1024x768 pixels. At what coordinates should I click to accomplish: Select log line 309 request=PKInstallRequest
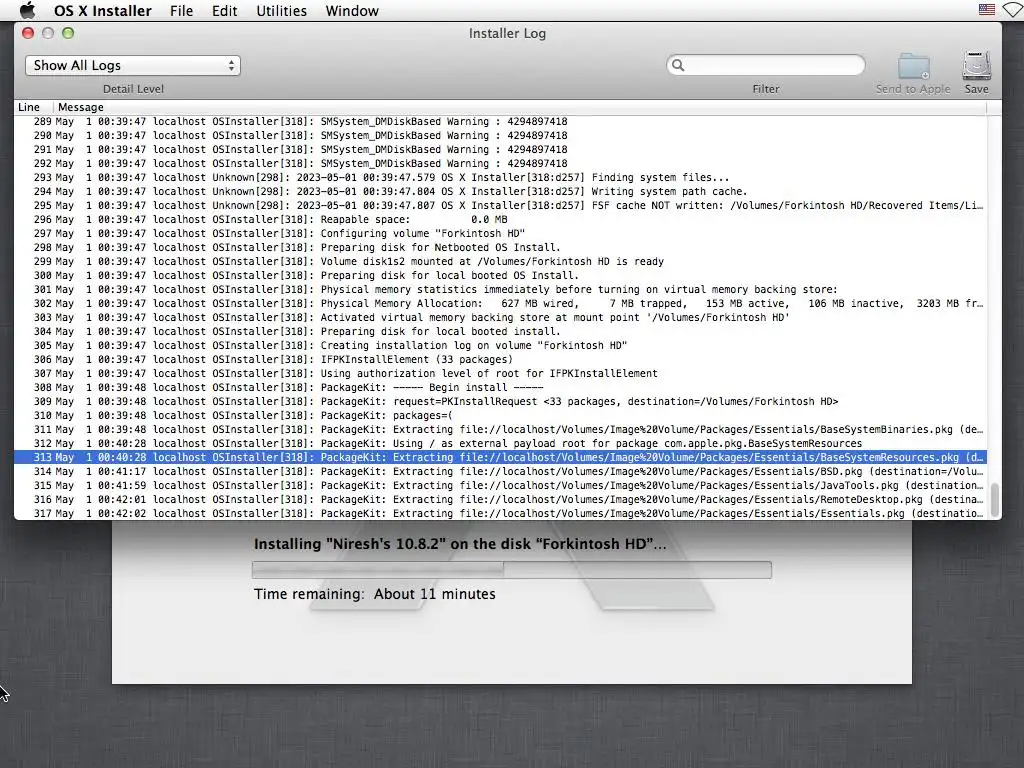click(500, 402)
